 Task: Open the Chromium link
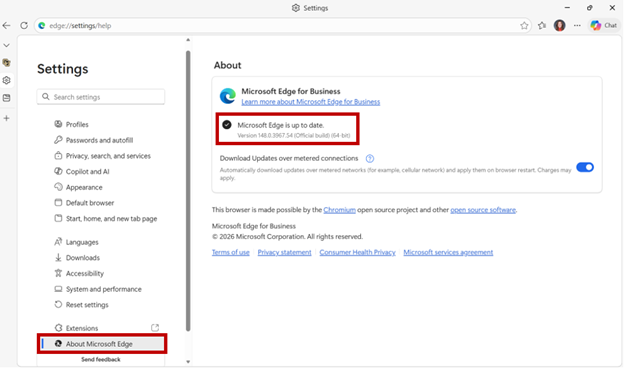pyautogui.click(x=339, y=210)
